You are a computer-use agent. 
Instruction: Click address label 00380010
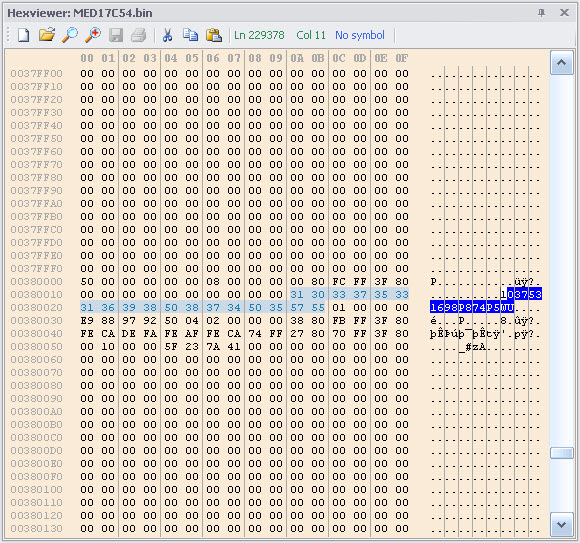tap(37, 294)
